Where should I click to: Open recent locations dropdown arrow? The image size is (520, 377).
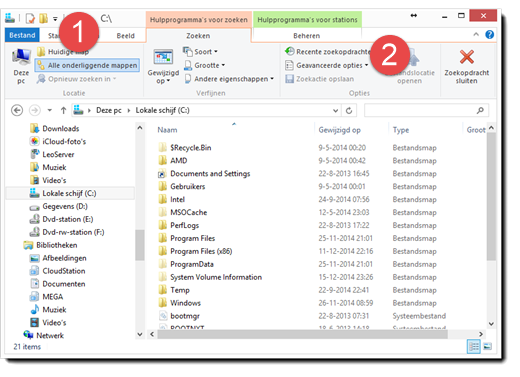tap(50, 110)
